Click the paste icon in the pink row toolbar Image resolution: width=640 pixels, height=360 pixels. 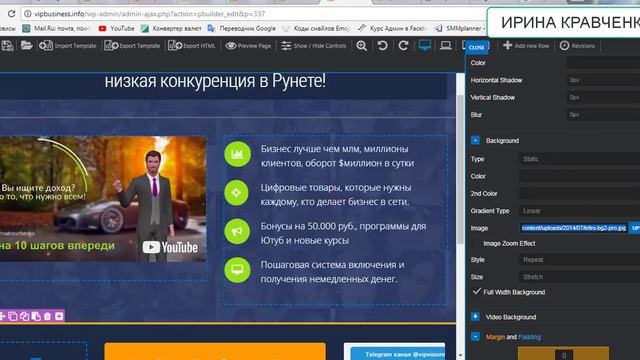coord(36,316)
